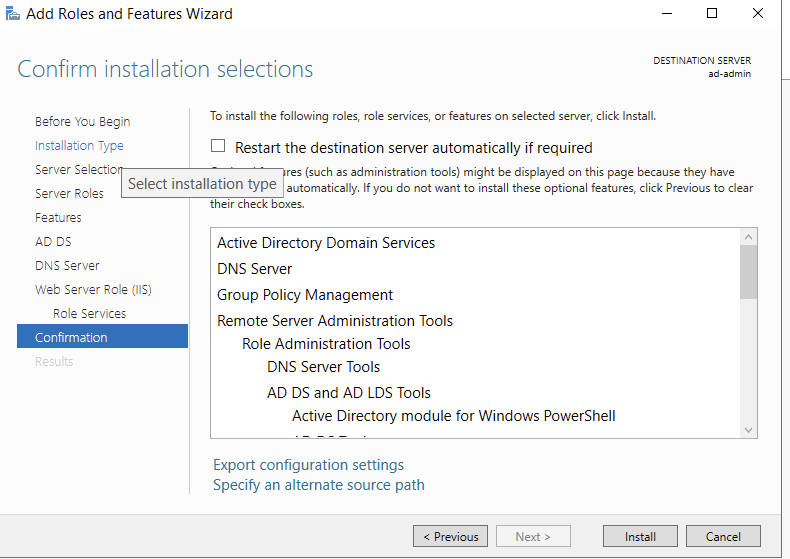
Task: Click the selections list scrollbar thumb
Action: click(748, 272)
